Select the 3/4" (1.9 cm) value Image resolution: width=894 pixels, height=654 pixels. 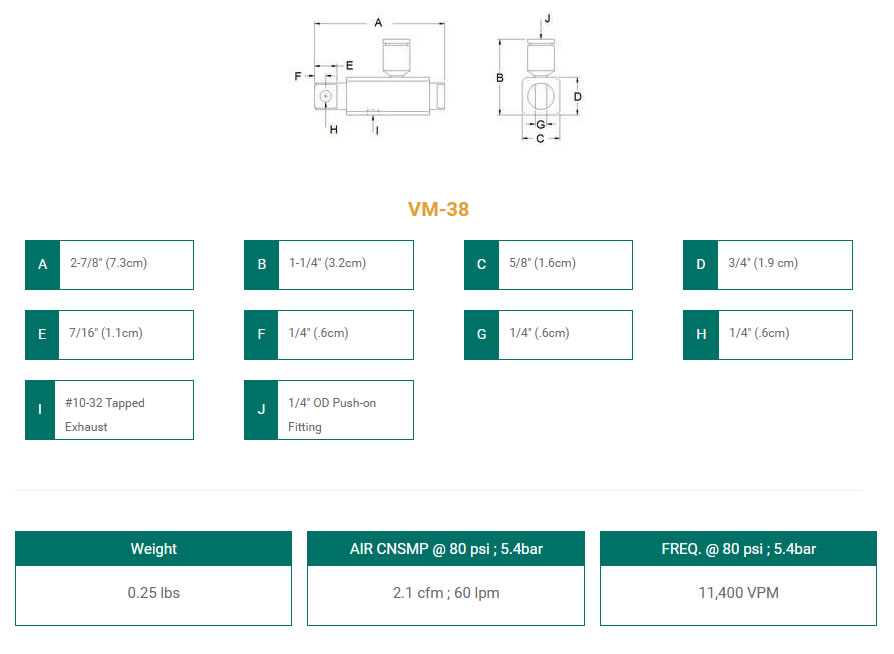click(x=765, y=263)
